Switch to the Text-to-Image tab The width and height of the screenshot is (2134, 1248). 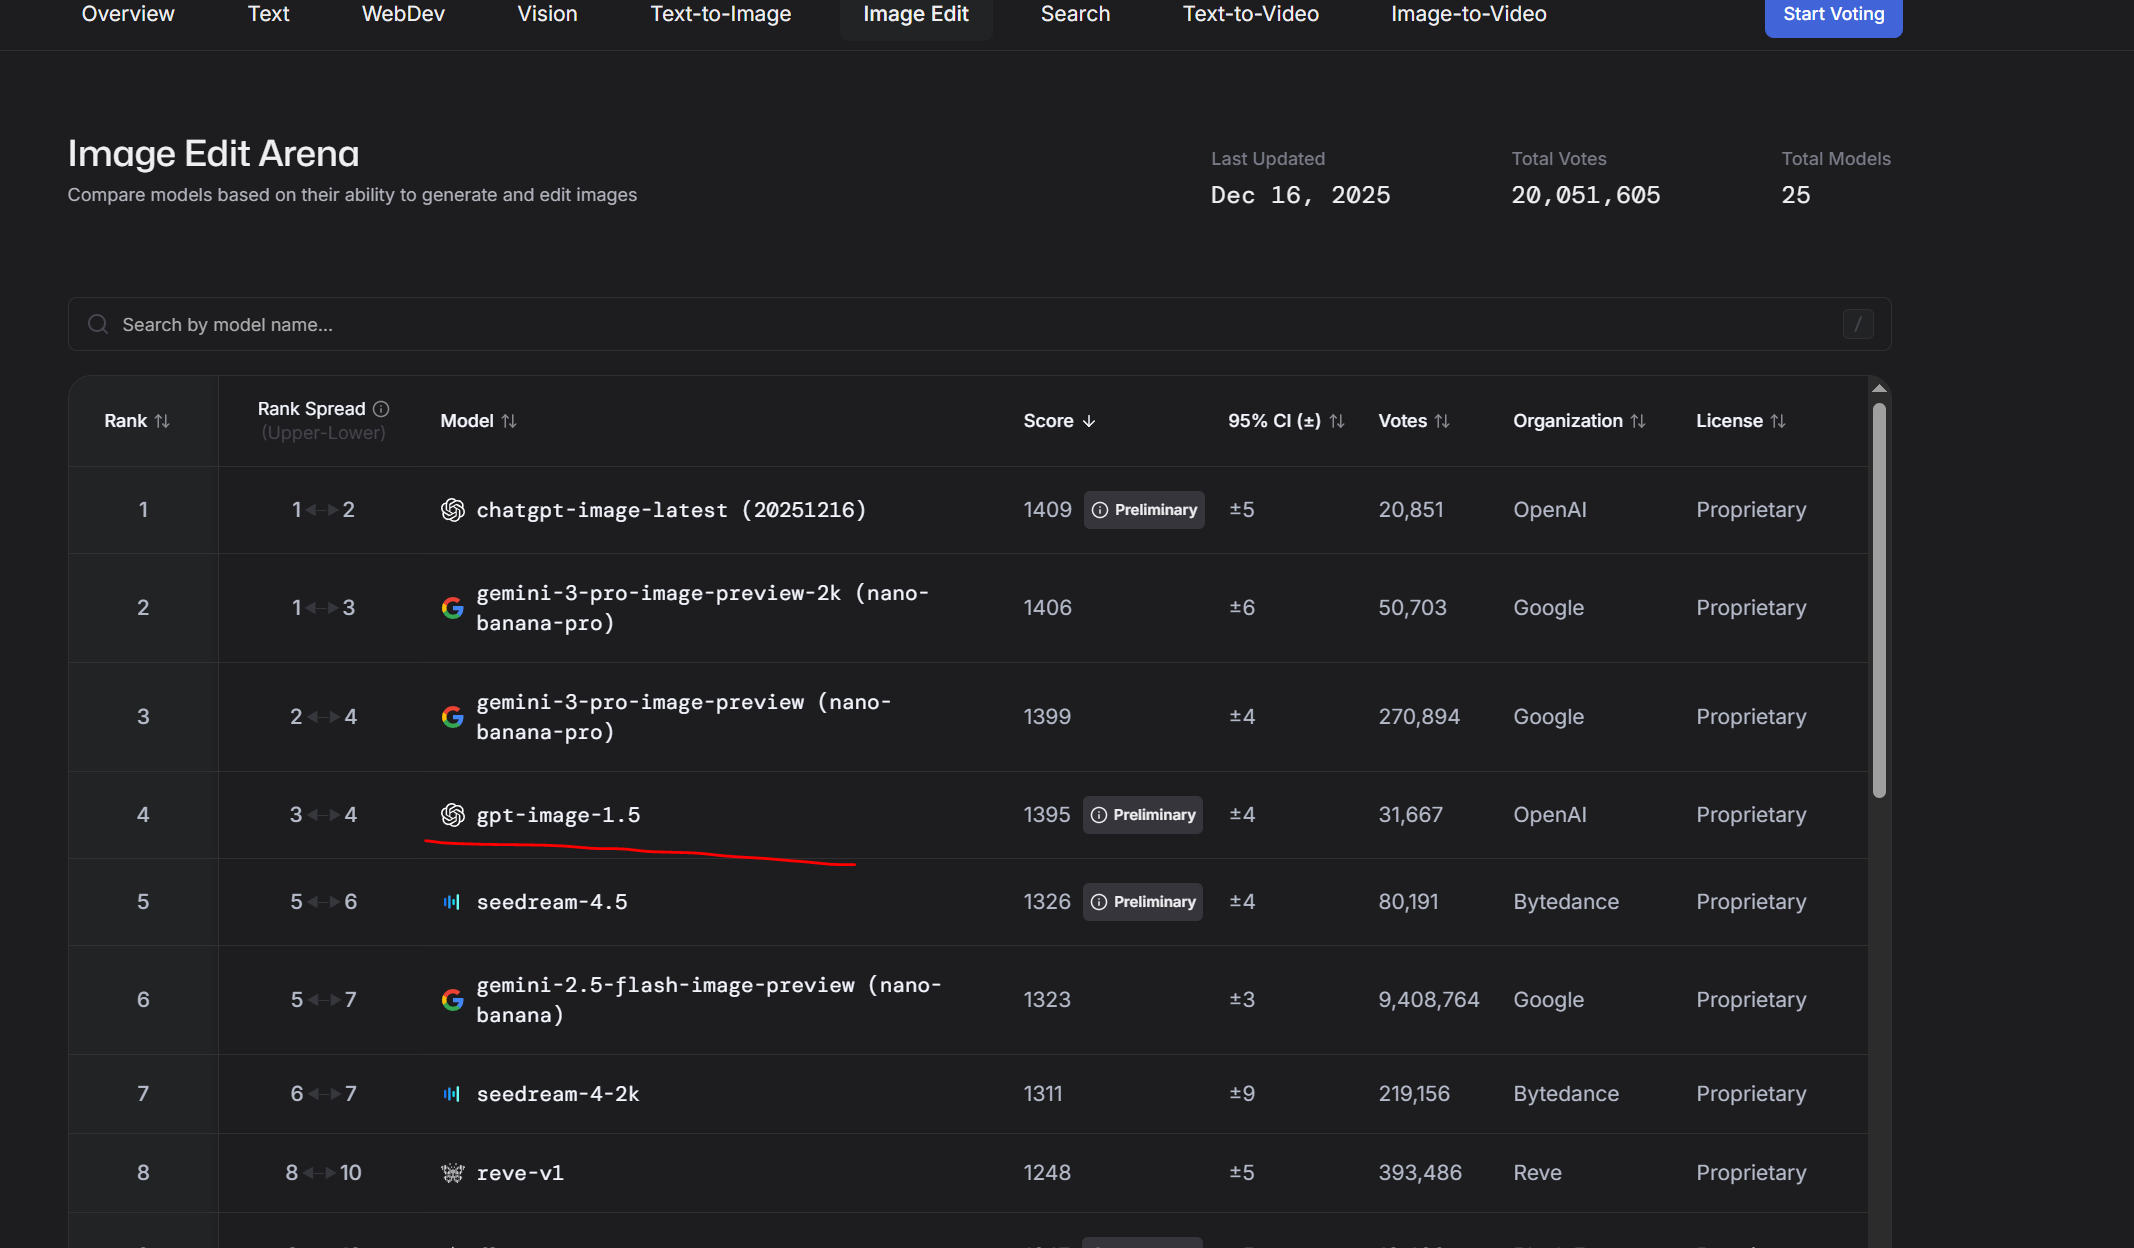pos(720,14)
